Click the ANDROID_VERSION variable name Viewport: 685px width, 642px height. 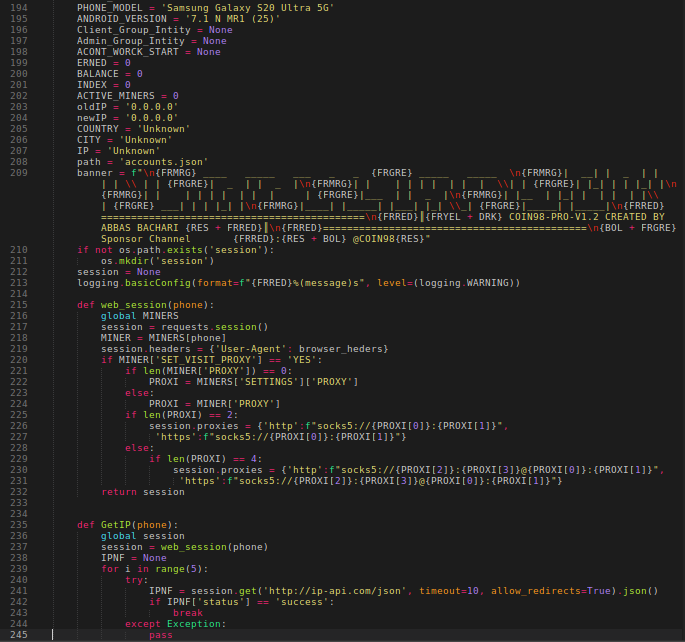coord(122,19)
